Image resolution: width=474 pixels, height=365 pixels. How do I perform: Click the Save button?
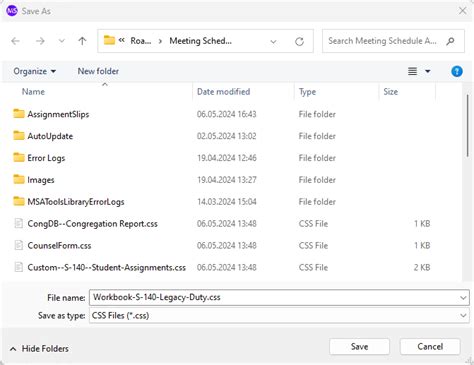click(x=359, y=347)
